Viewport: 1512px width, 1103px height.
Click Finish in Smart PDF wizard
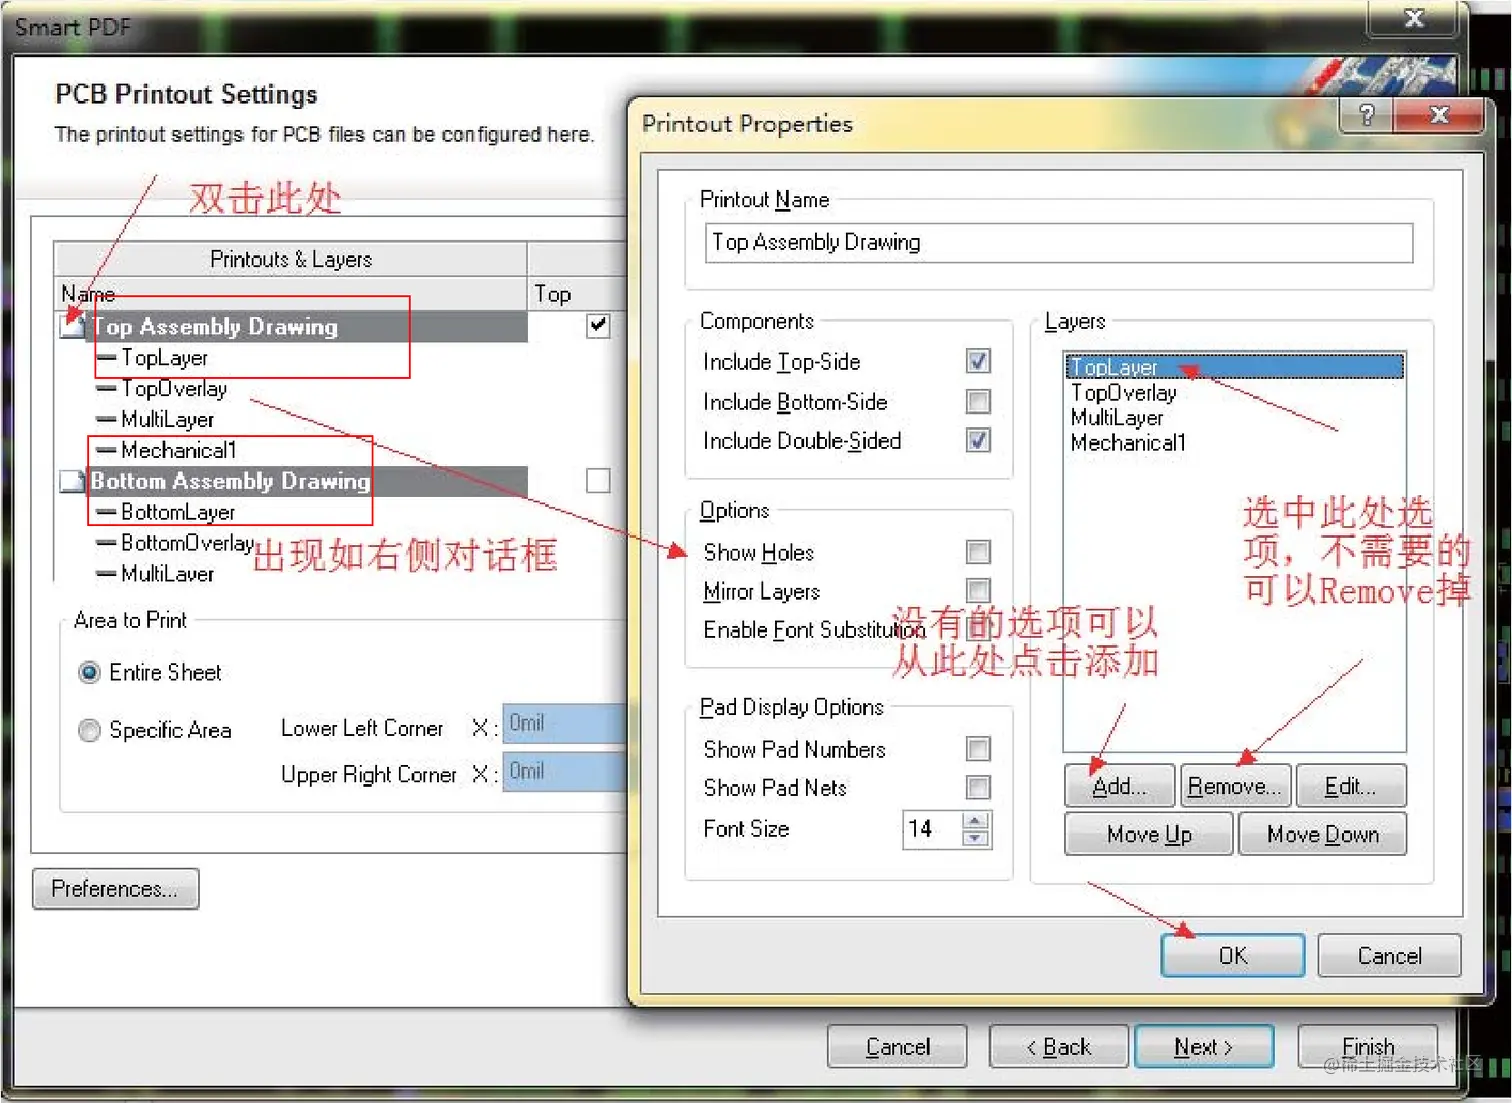[1367, 1047]
